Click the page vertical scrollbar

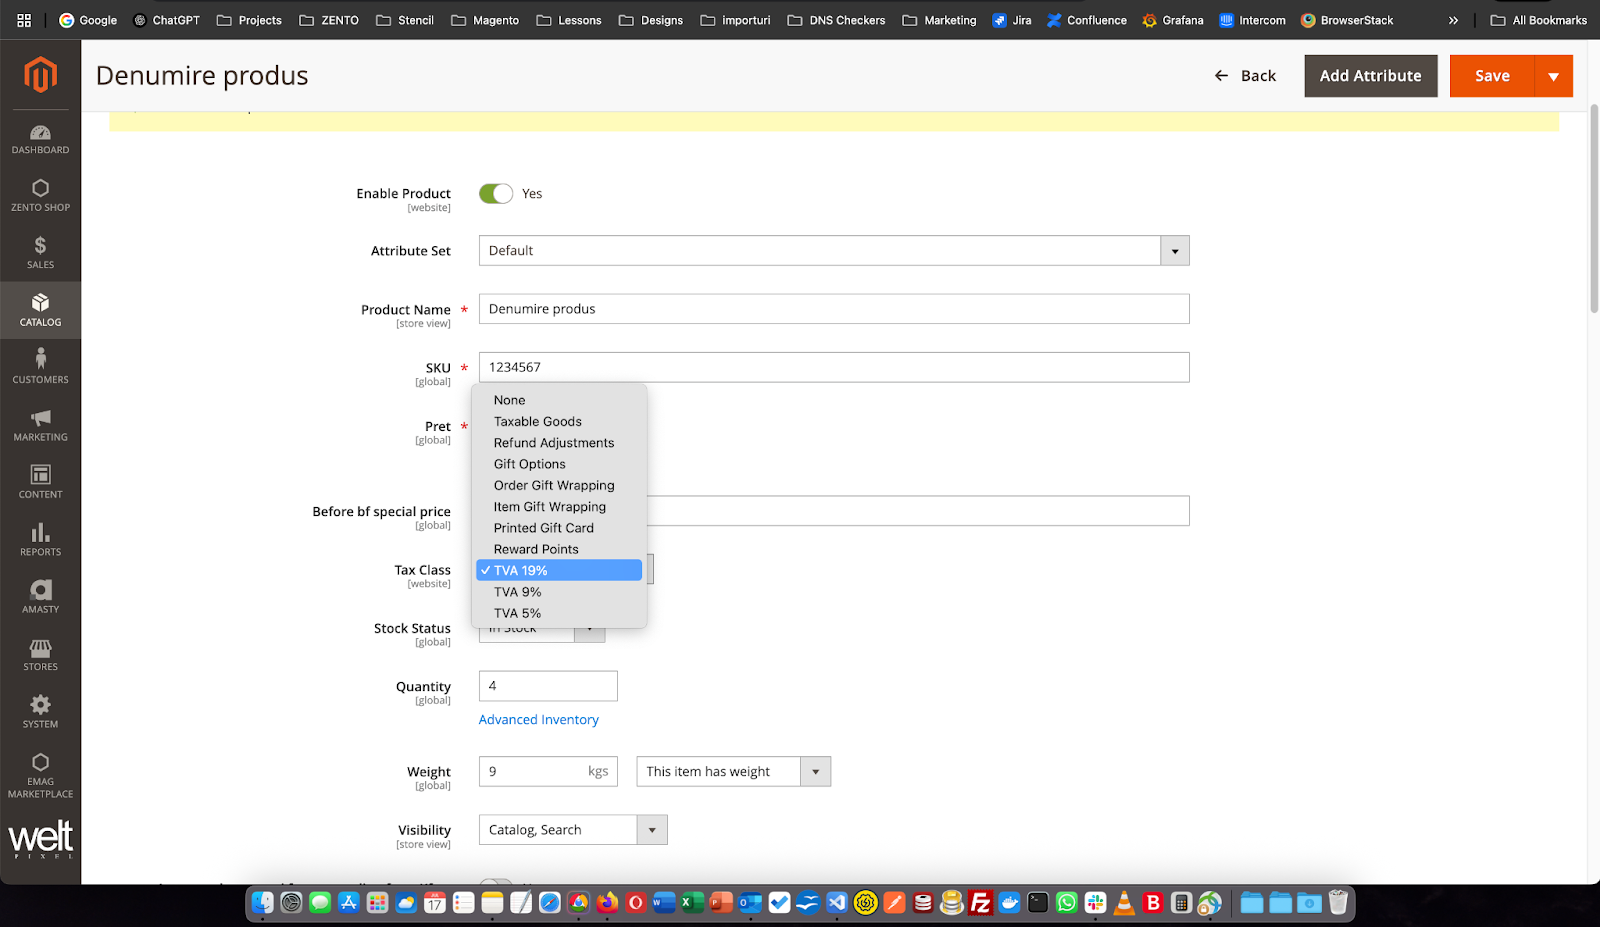1594,208
